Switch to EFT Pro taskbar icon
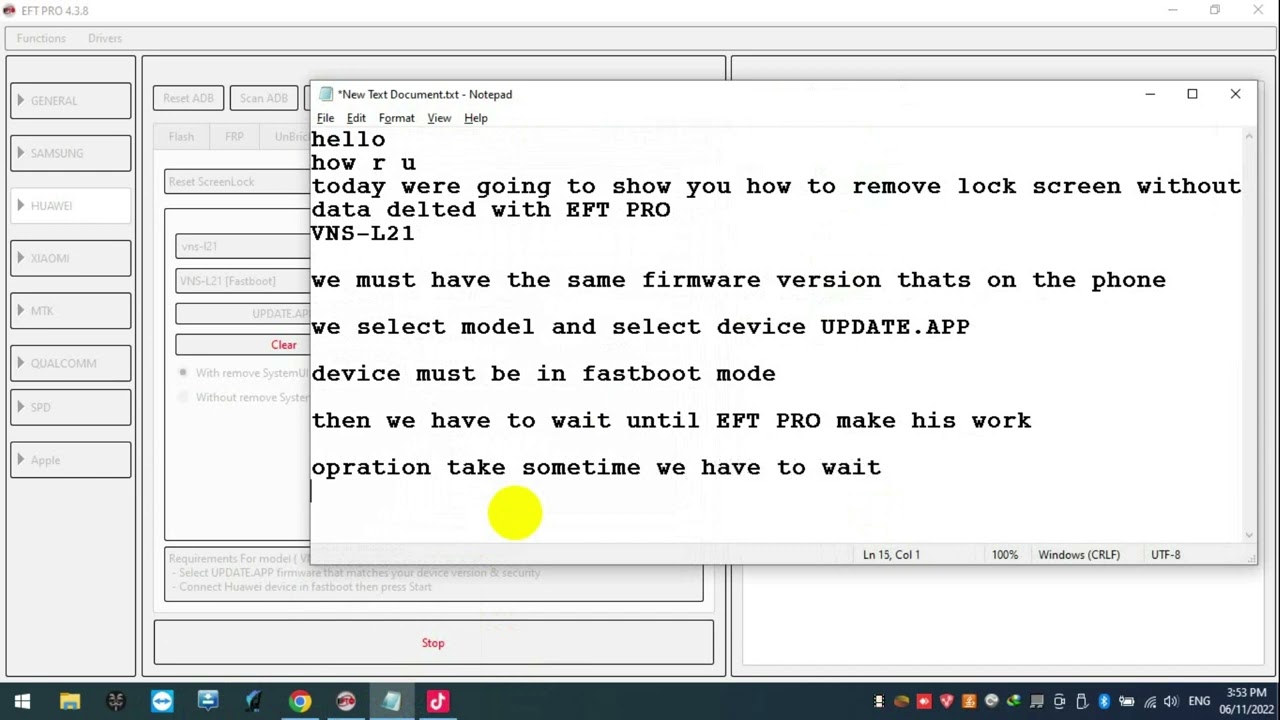The width and height of the screenshot is (1280, 720). (x=346, y=701)
